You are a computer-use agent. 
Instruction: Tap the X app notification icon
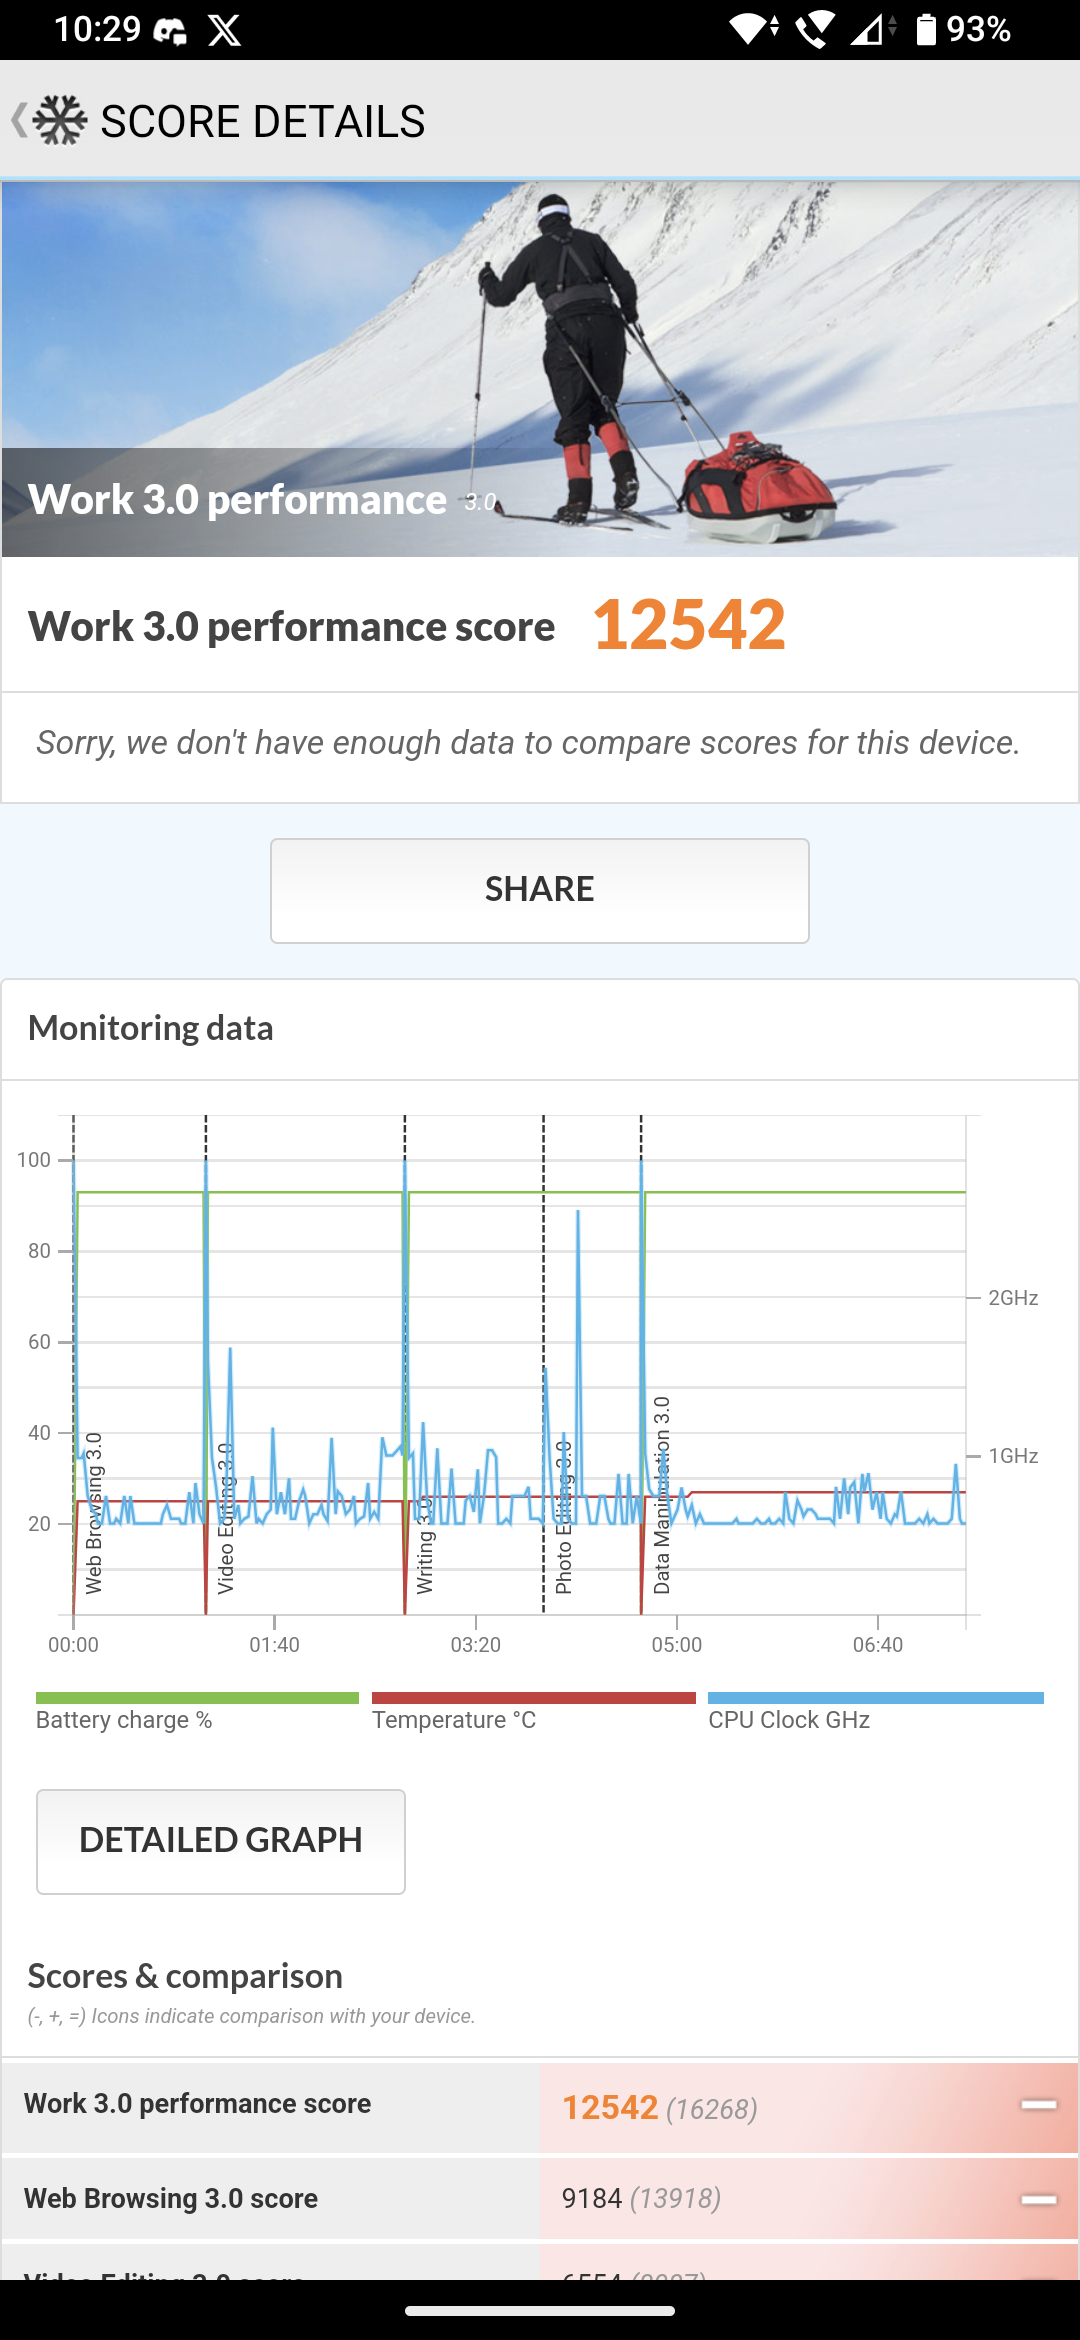(x=224, y=30)
